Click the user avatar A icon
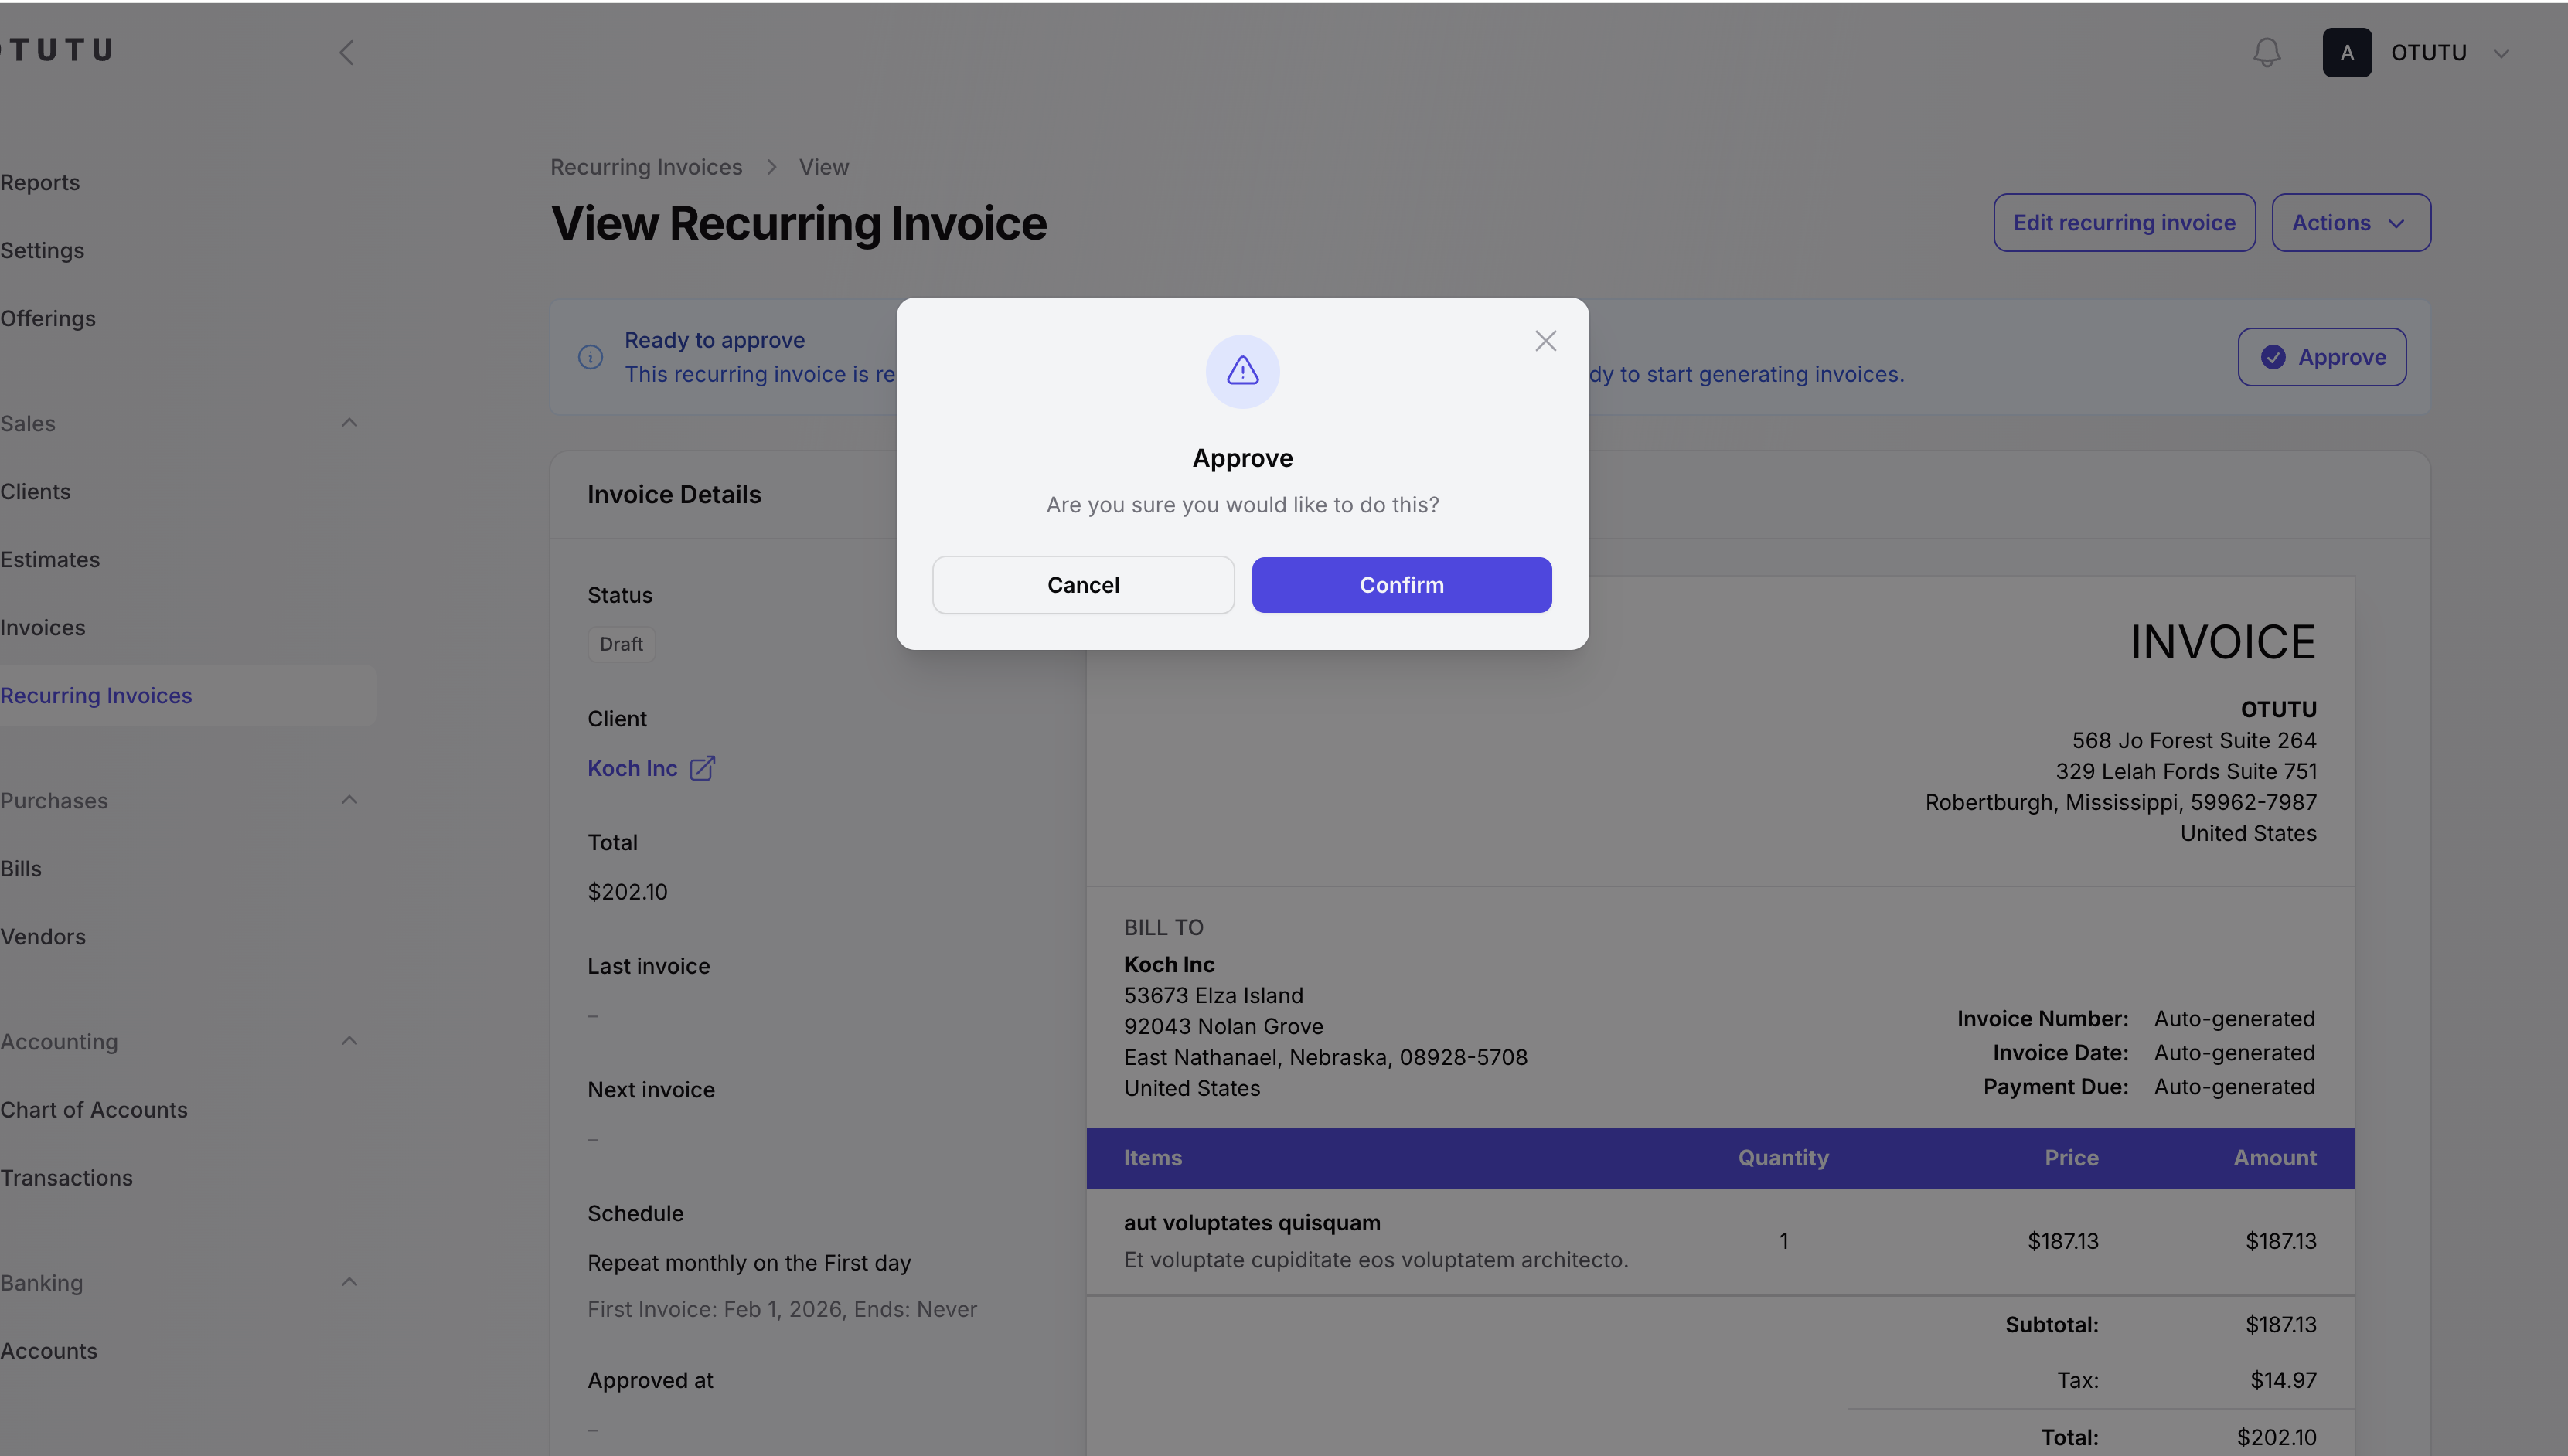 pos(2346,52)
